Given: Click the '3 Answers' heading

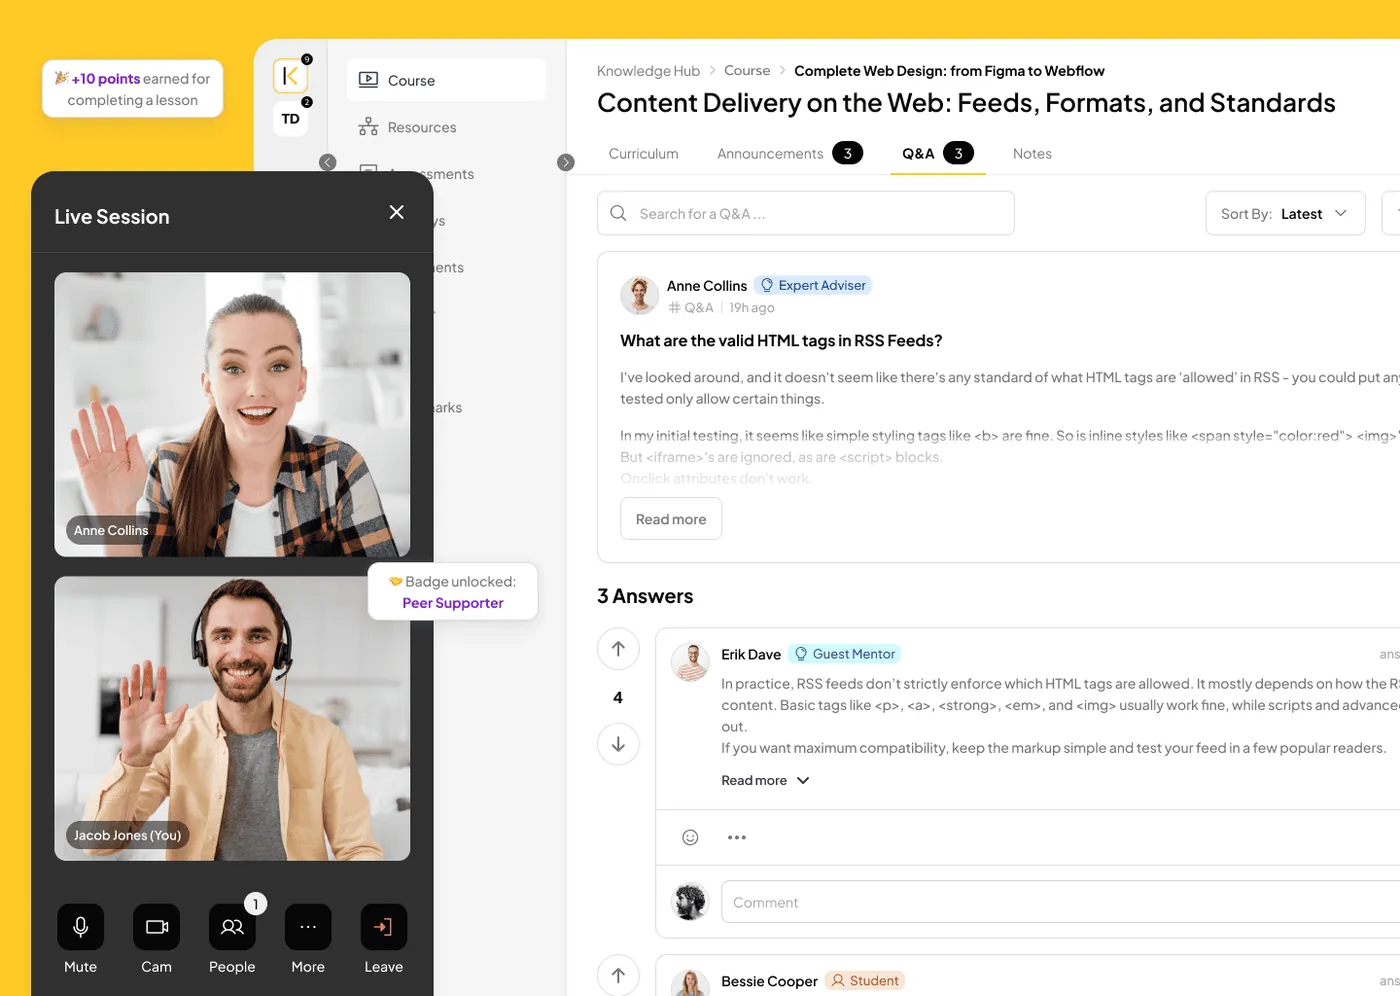Looking at the screenshot, I should [x=645, y=596].
